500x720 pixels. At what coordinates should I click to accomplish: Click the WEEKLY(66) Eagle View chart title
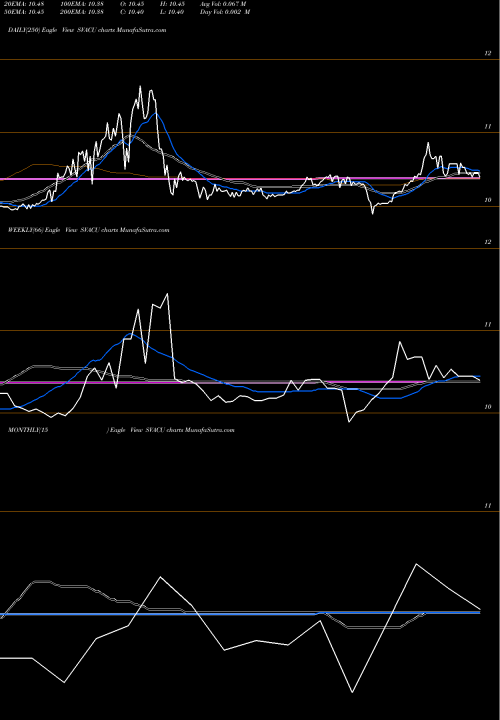click(x=89, y=230)
